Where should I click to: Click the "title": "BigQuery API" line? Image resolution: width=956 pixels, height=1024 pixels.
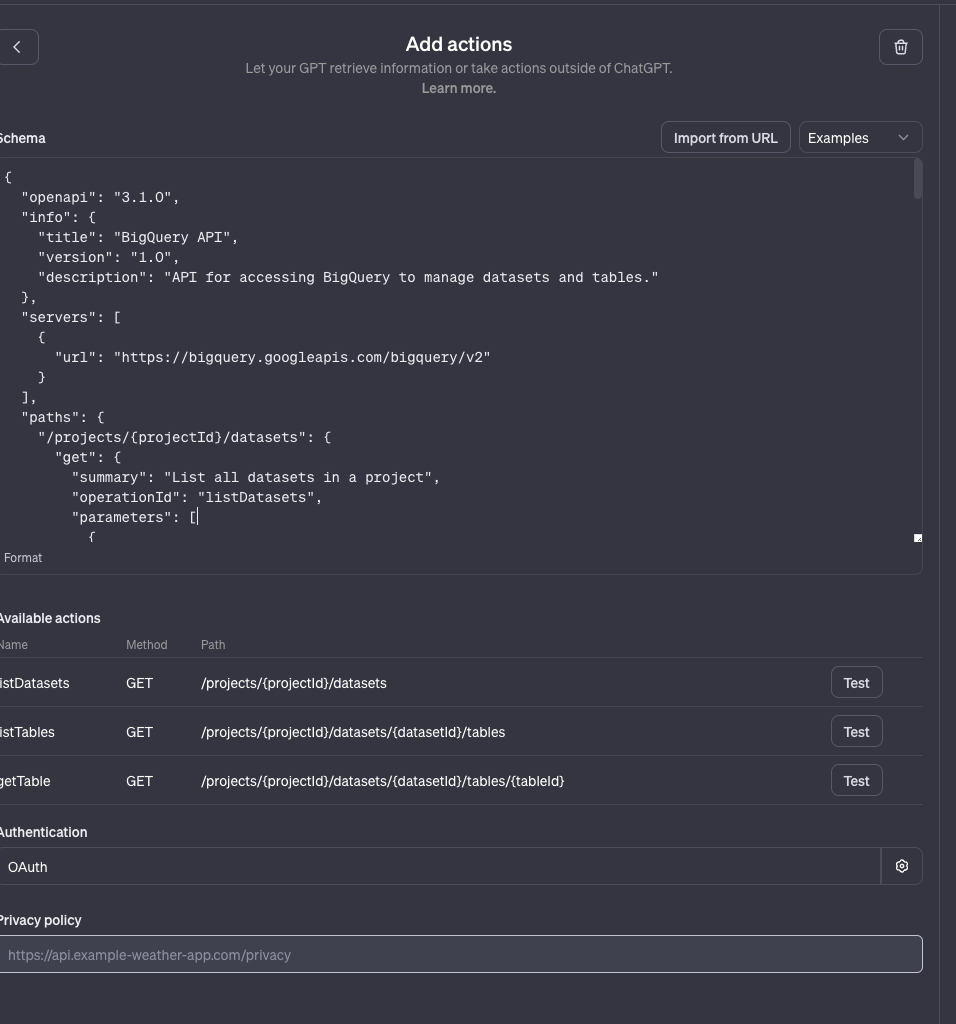pos(138,237)
